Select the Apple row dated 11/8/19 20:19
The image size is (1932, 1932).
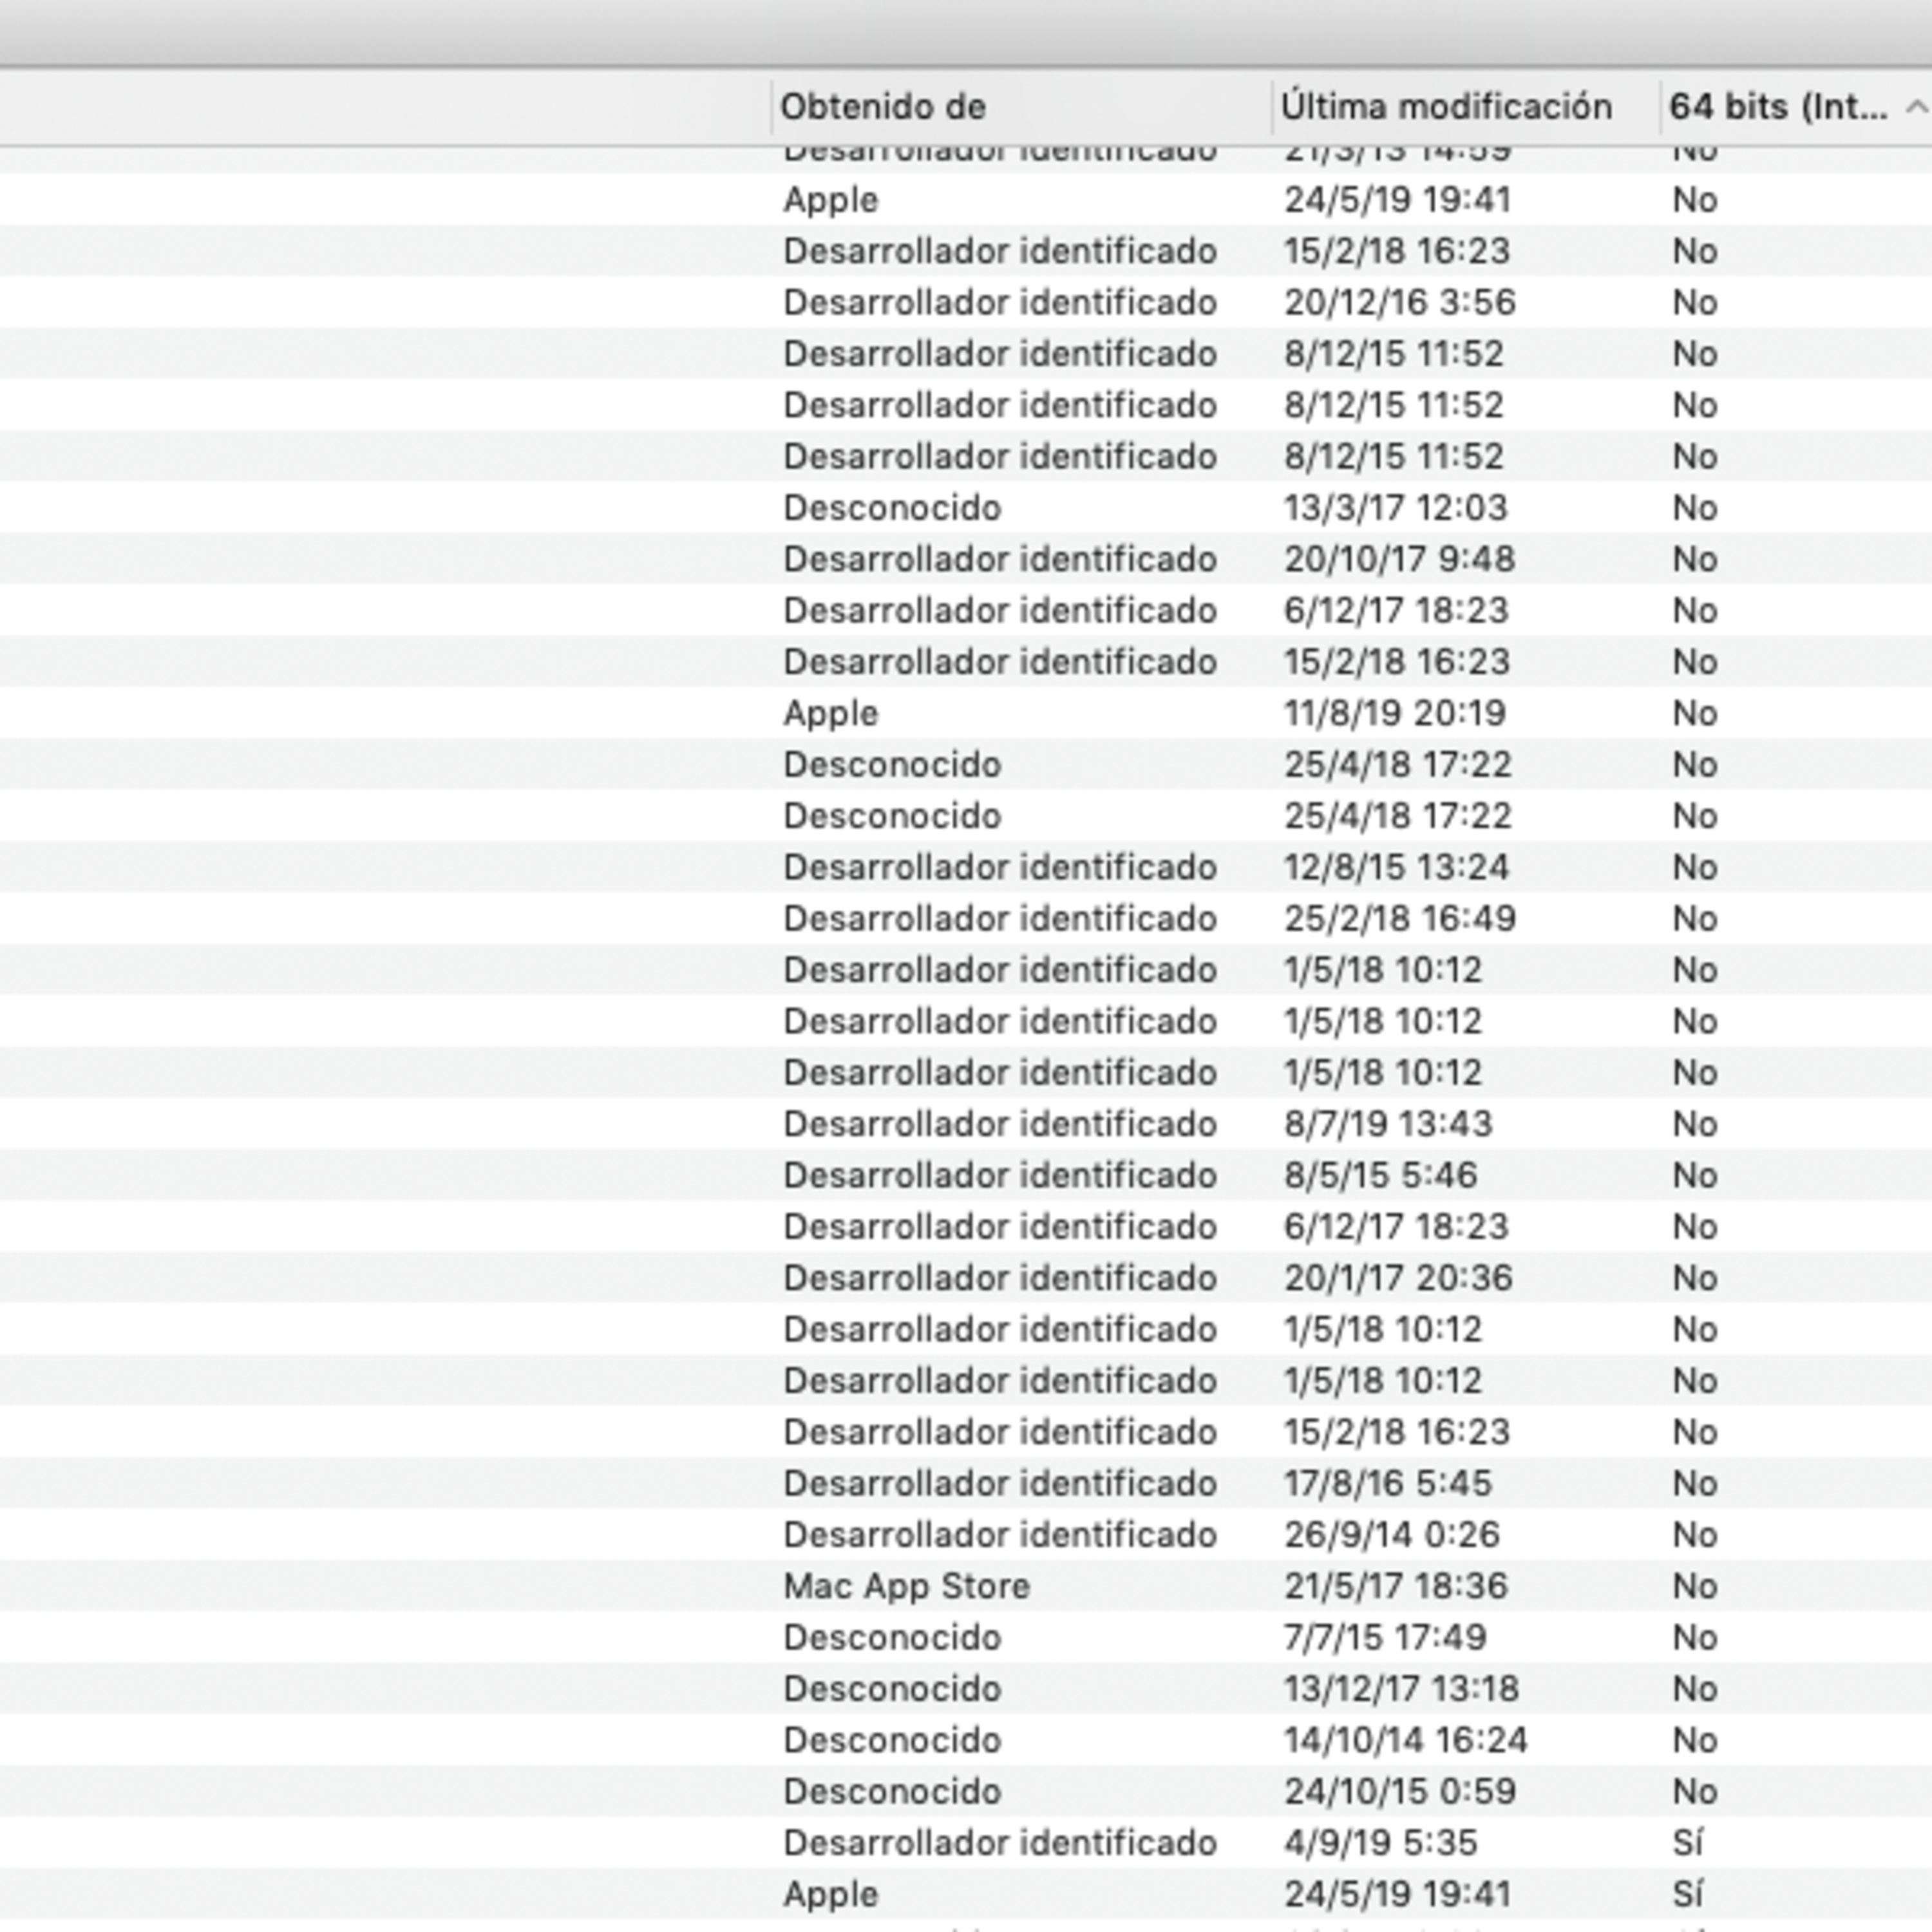(830, 713)
